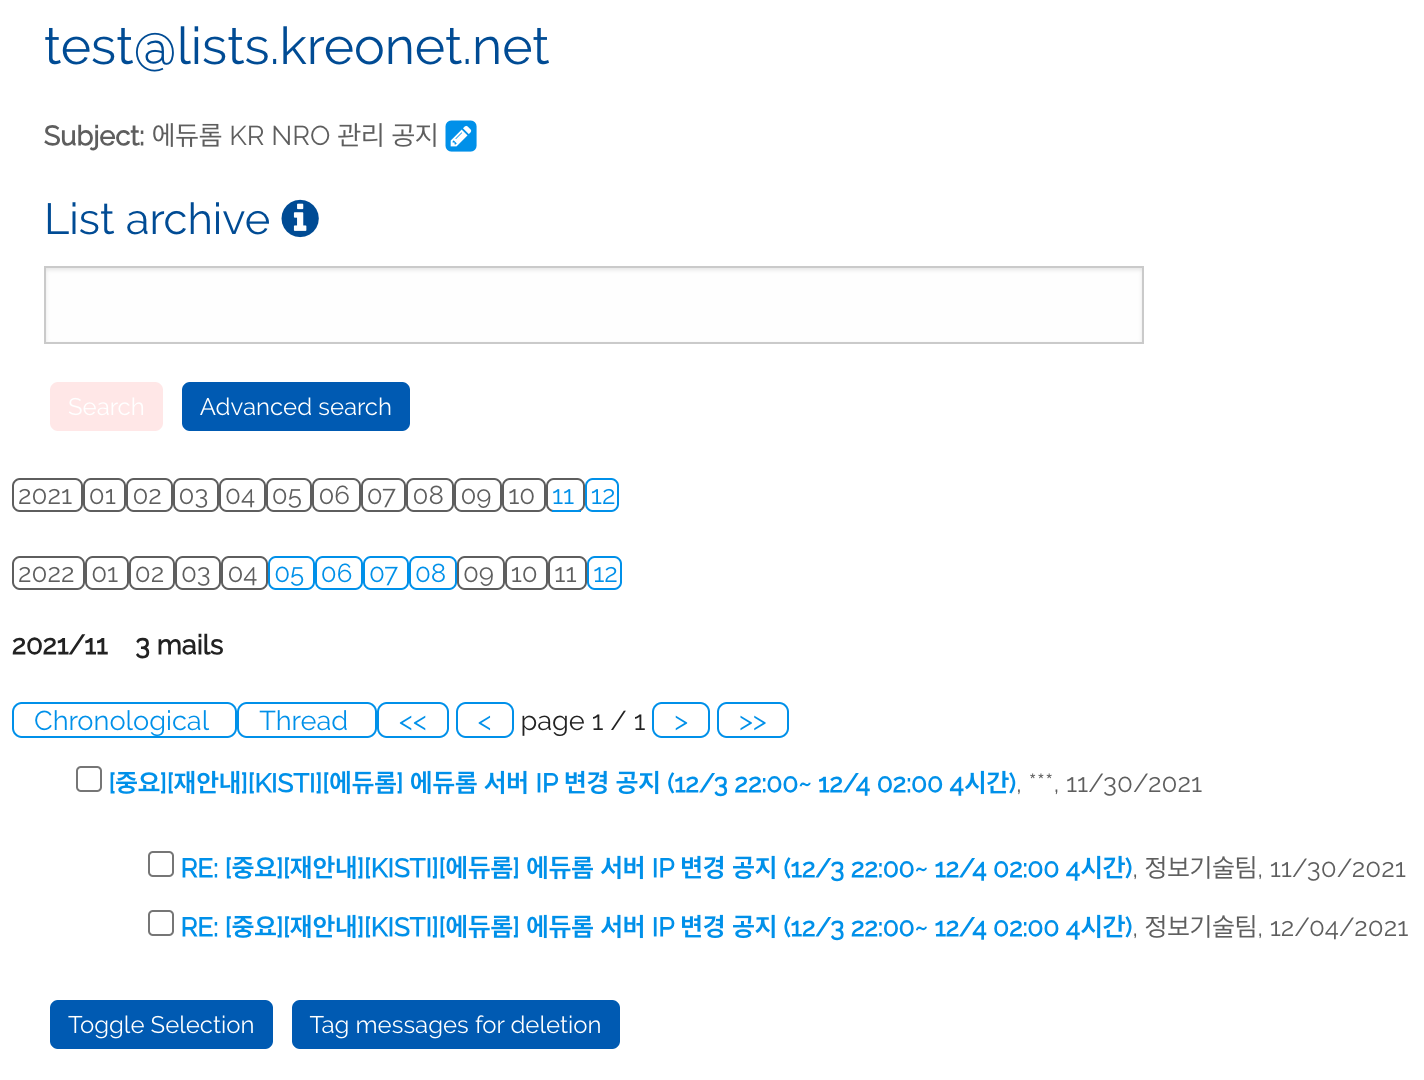Open the test@lists.kreonet.net list heading link
Screen dimensions: 1424x1080
coord(297,47)
